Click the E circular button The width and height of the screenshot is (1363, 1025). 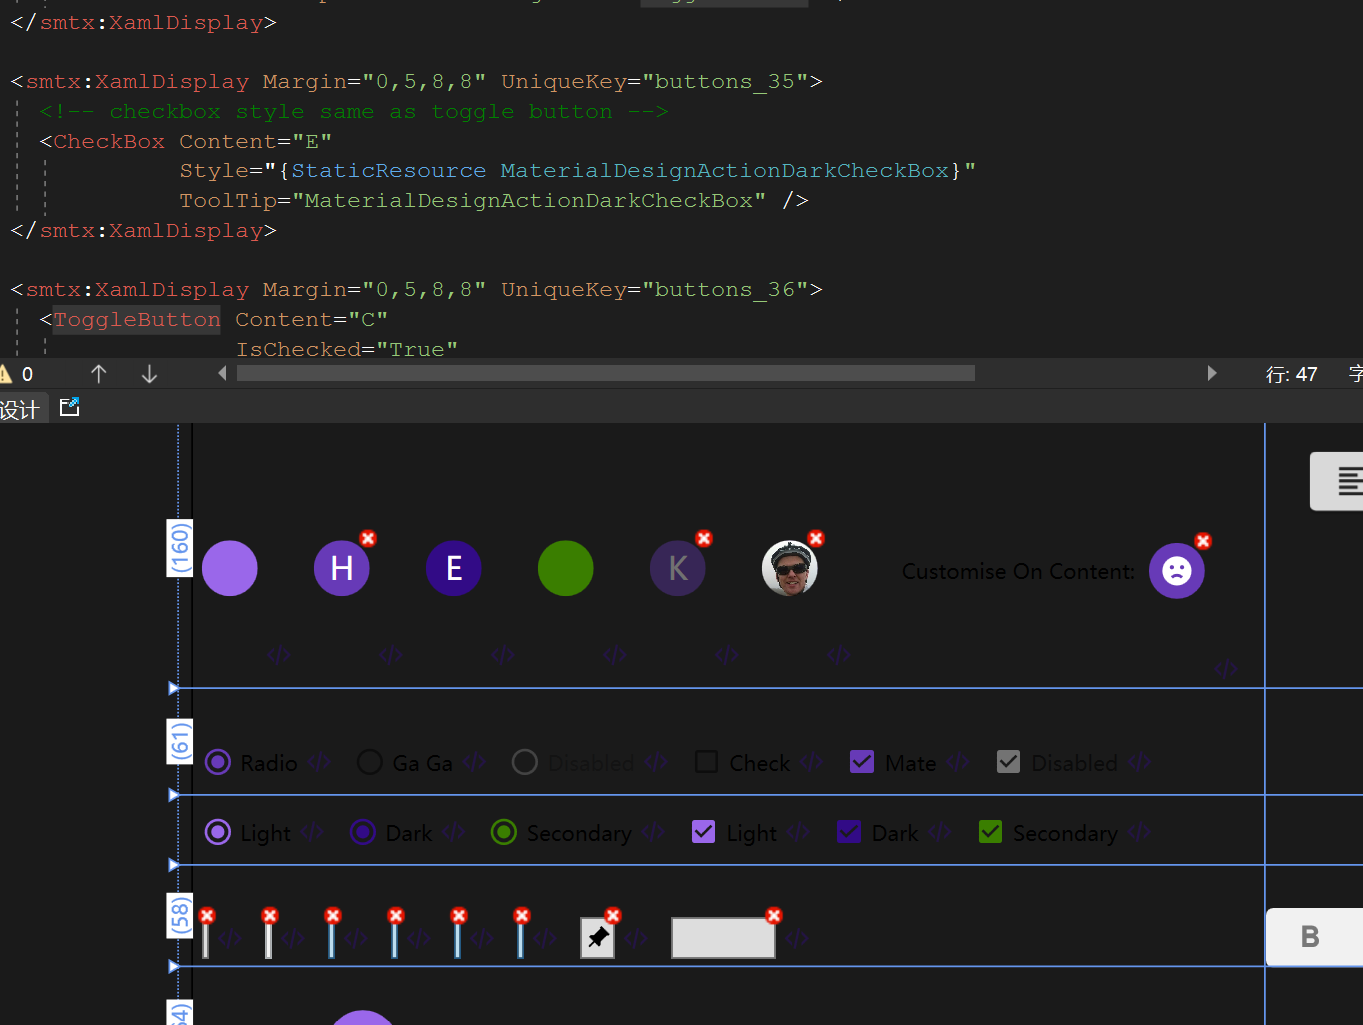point(453,567)
